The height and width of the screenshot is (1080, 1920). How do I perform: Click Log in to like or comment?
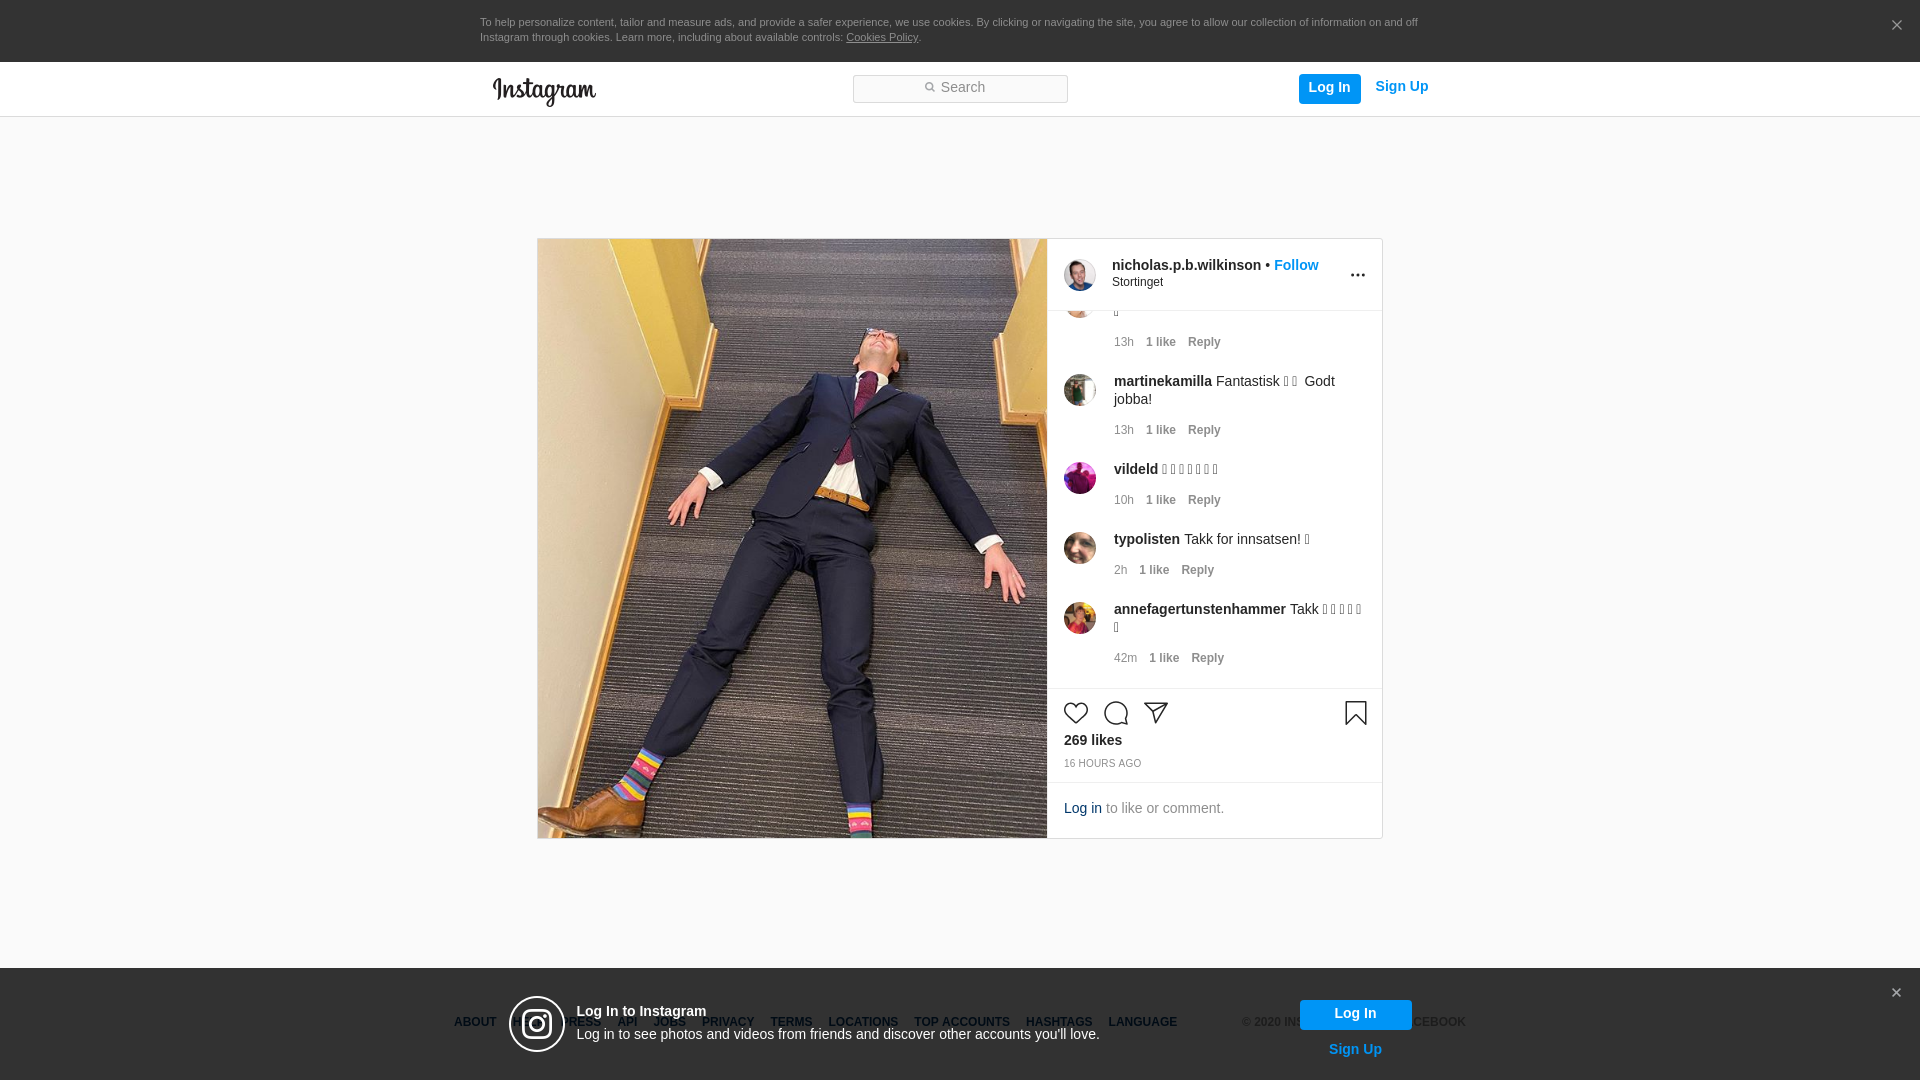[1082, 808]
